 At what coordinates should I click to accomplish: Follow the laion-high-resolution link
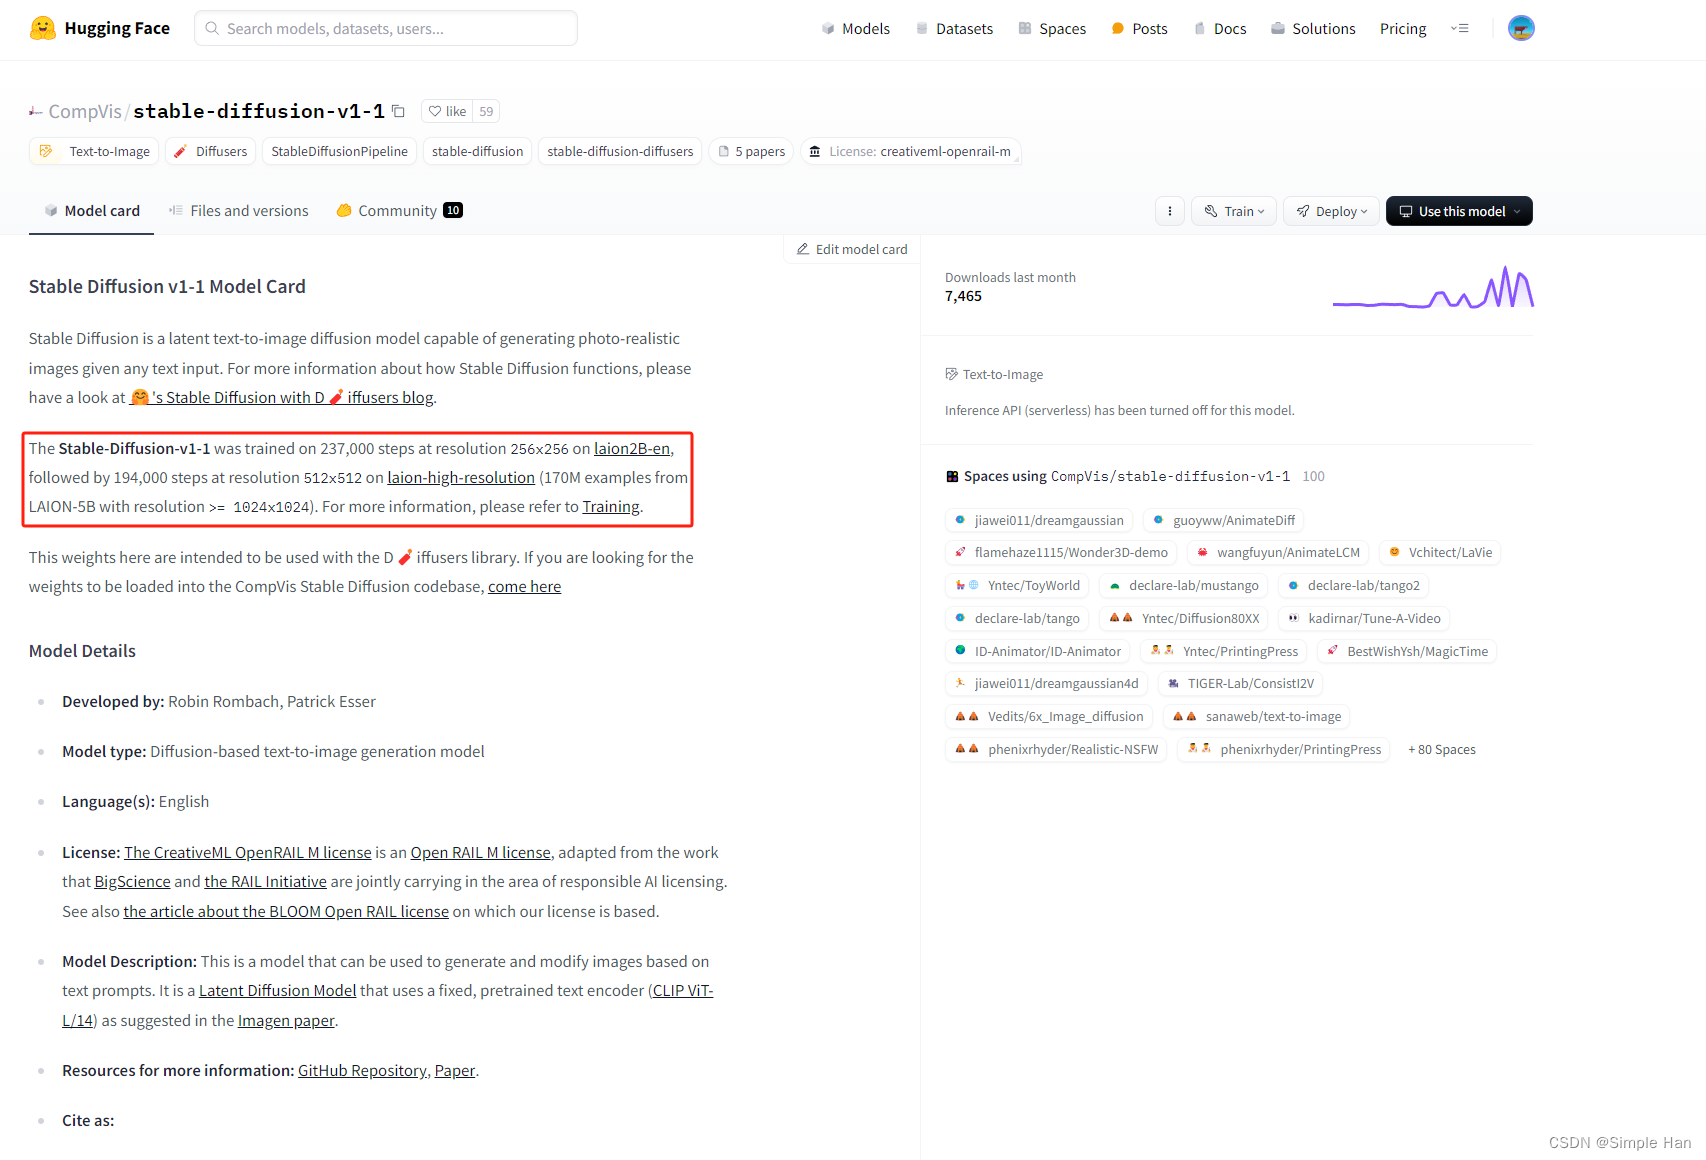pyautogui.click(x=461, y=477)
